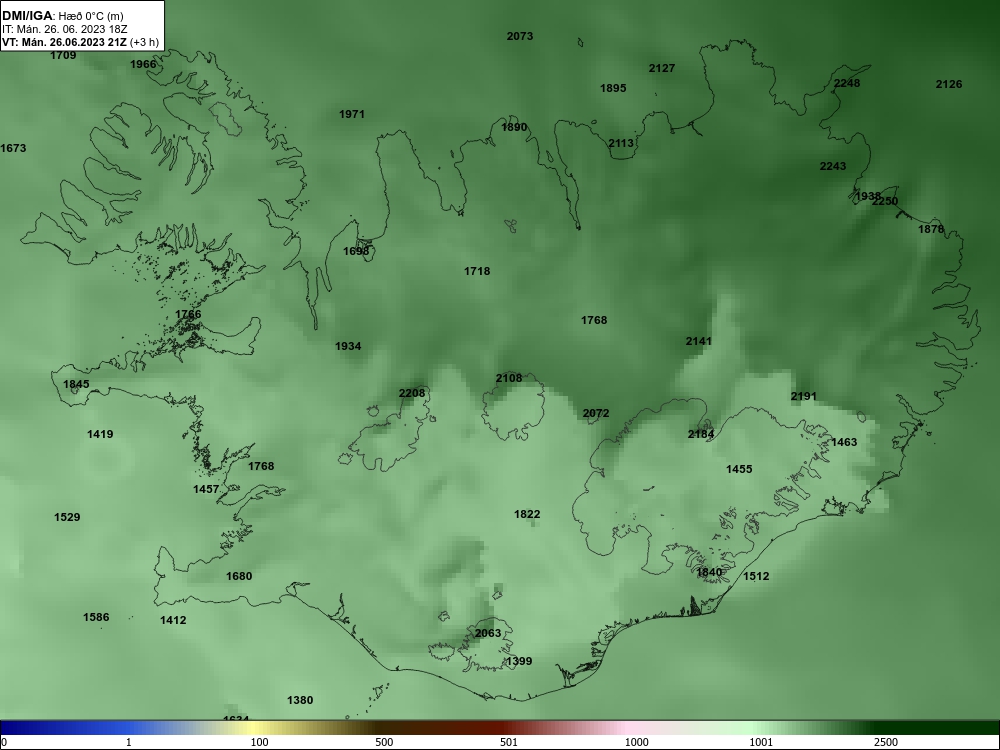Click the 2113 value label
This screenshot has width=1000, height=750.
[621, 143]
